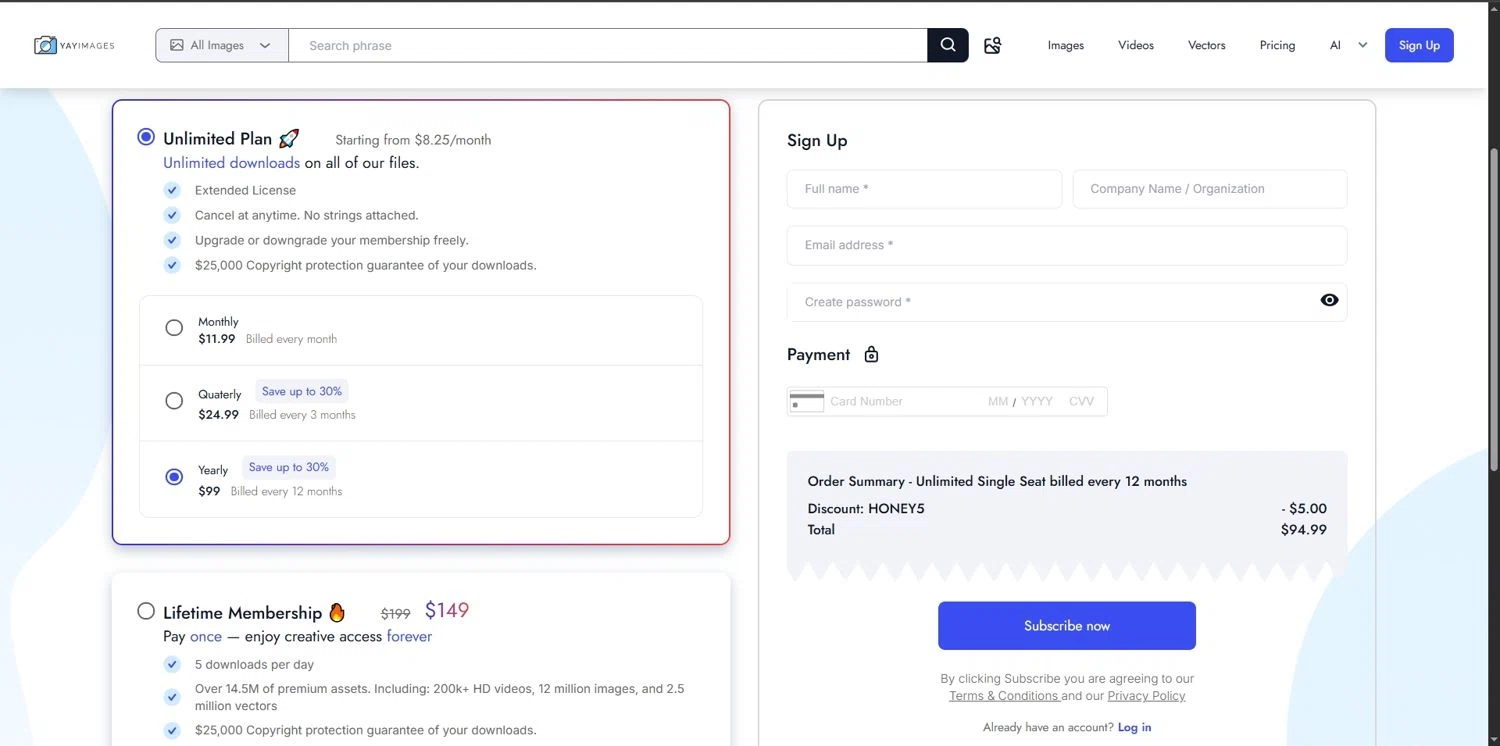Click the magnifier search button

pyautogui.click(x=948, y=45)
